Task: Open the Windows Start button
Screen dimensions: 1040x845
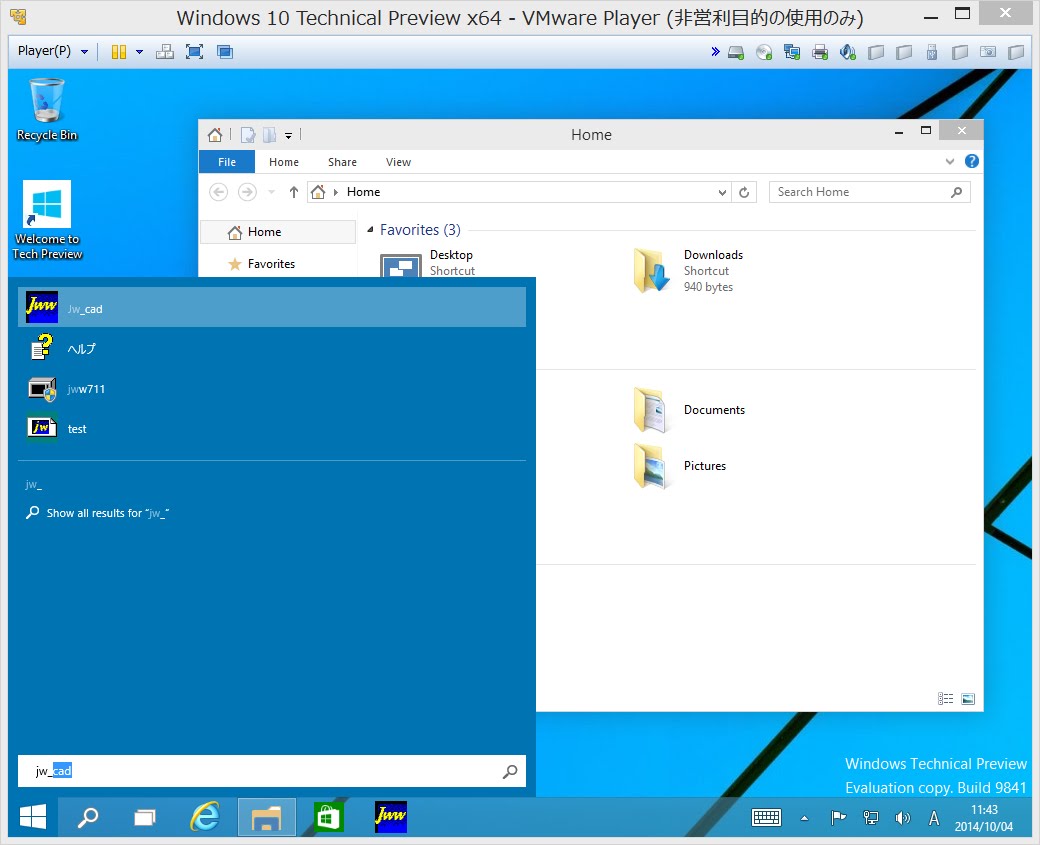Action: pyautogui.click(x=33, y=817)
